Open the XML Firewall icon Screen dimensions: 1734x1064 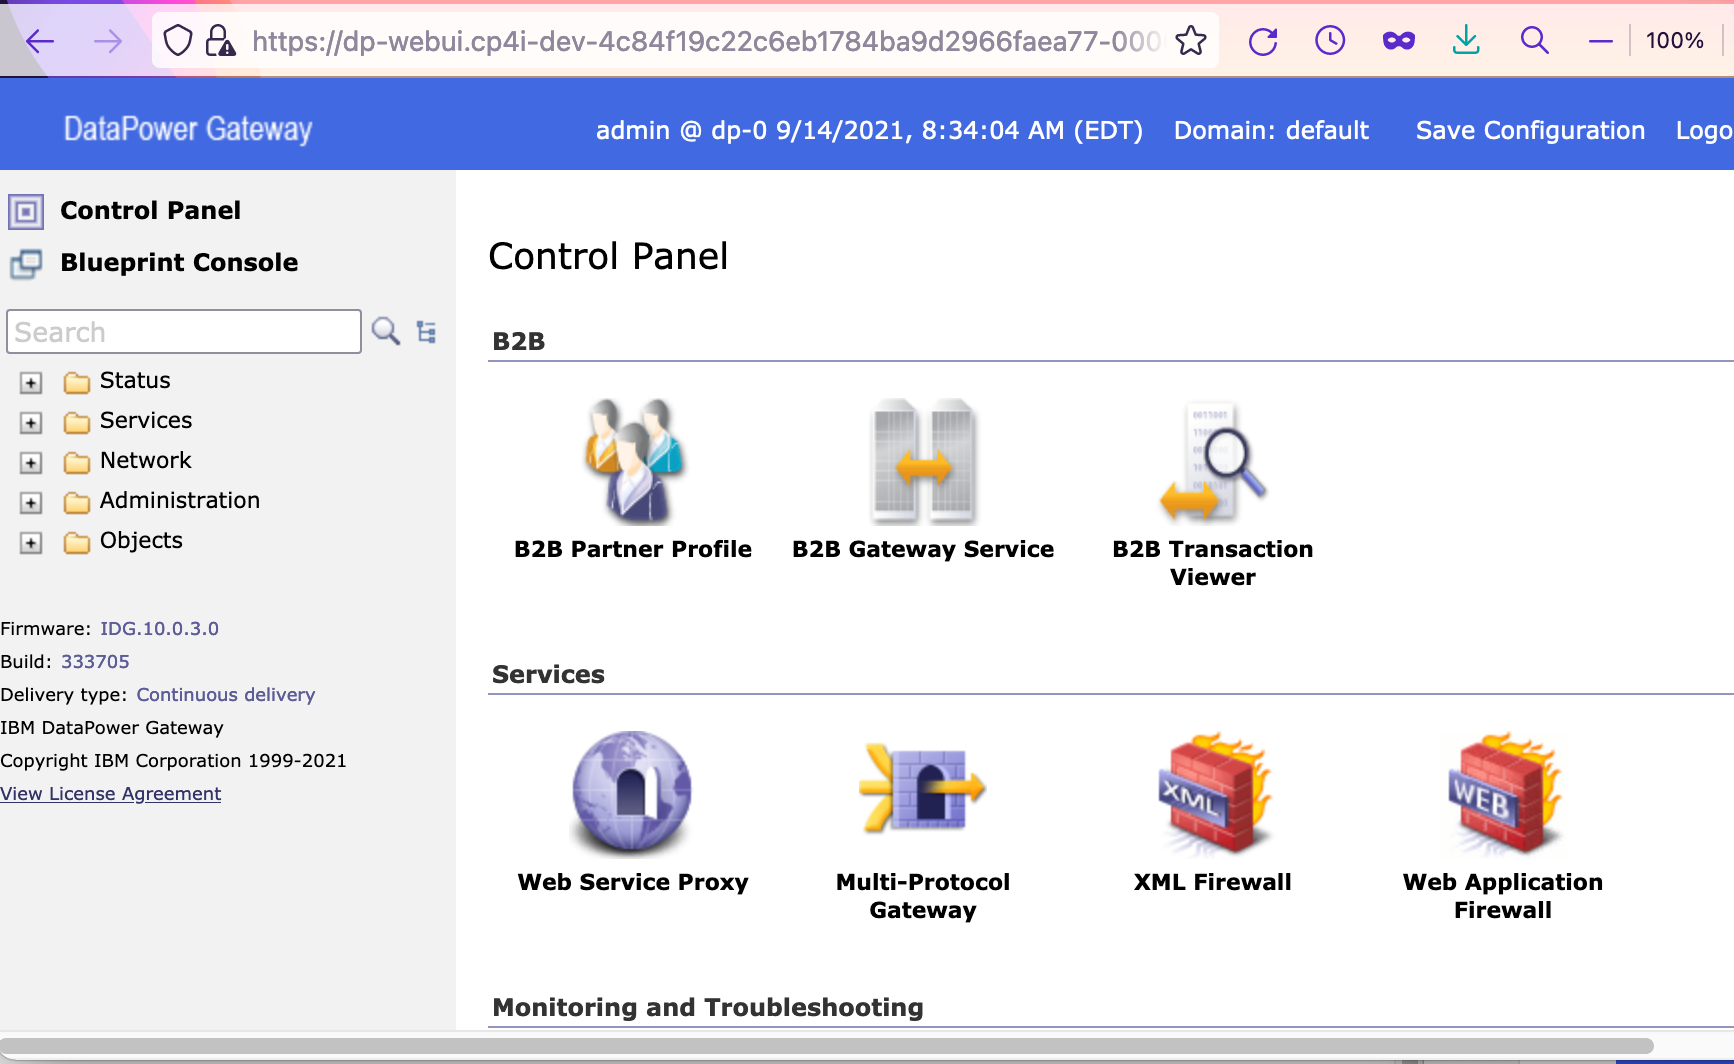click(1213, 793)
